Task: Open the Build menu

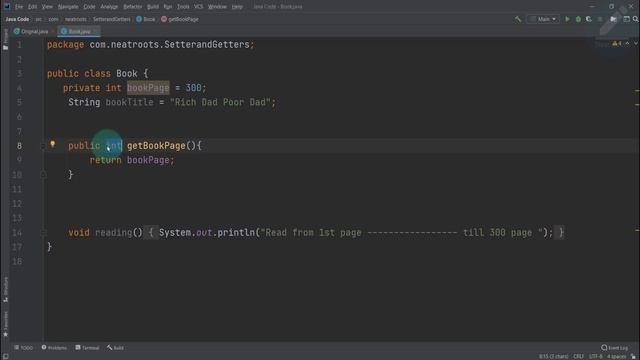Action: [x=153, y=7]
